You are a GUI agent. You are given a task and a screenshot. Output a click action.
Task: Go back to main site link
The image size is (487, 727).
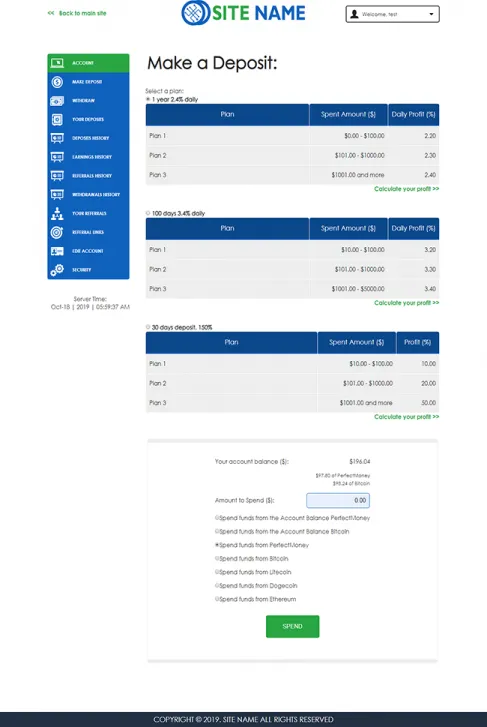pyautogui.click(x=77, y=13)
